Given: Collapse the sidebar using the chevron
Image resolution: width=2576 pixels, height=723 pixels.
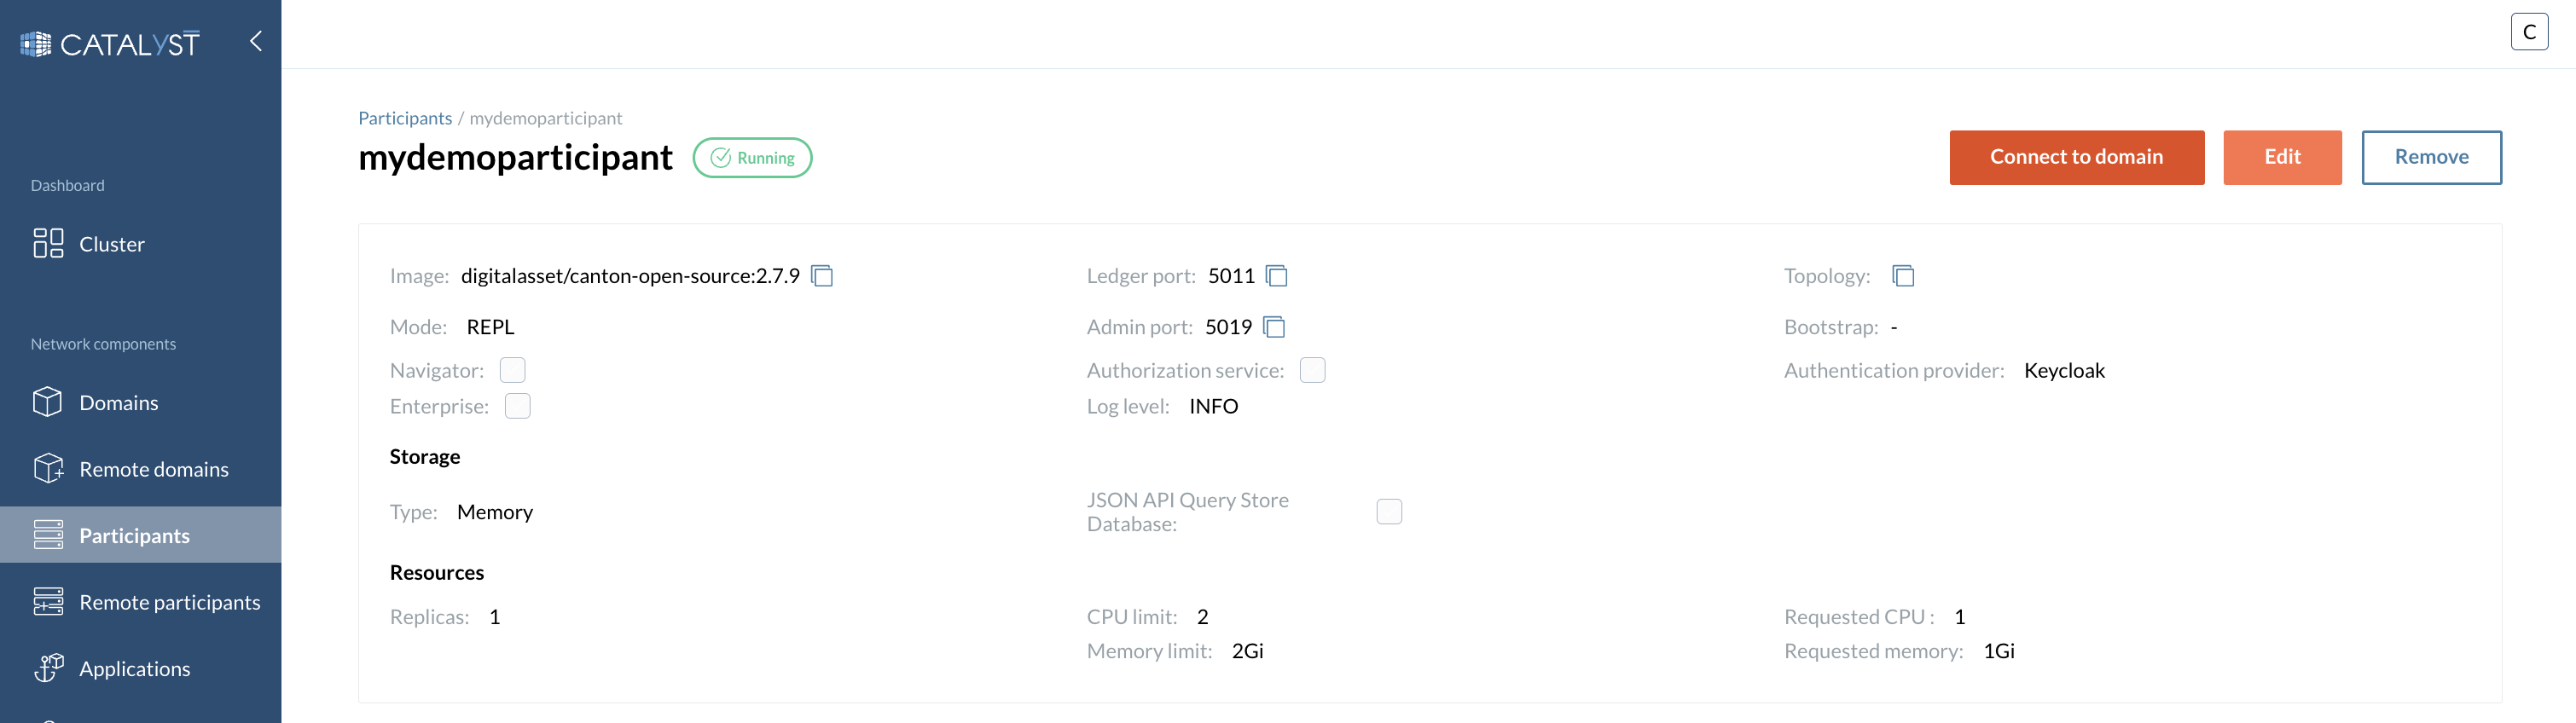Looking at the screenshot, I should [255, 41].
